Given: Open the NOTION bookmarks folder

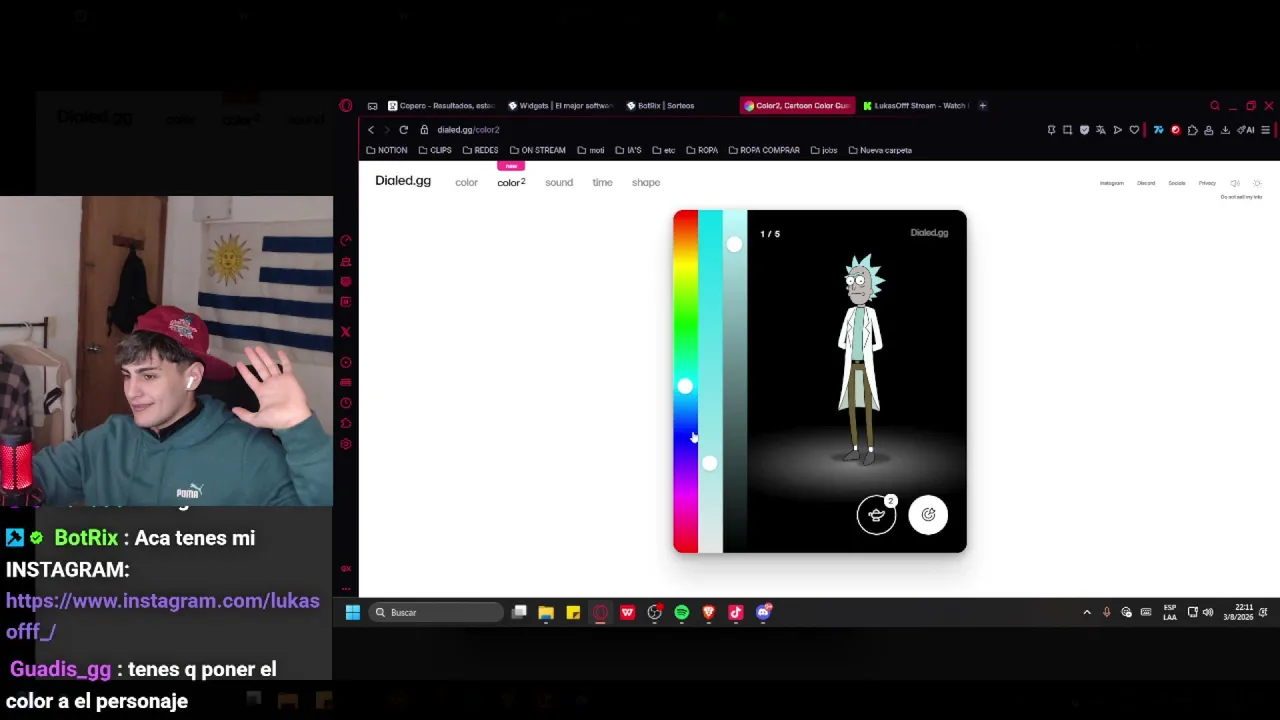Looking at the screenshot, I should click(x=387, y=150).
